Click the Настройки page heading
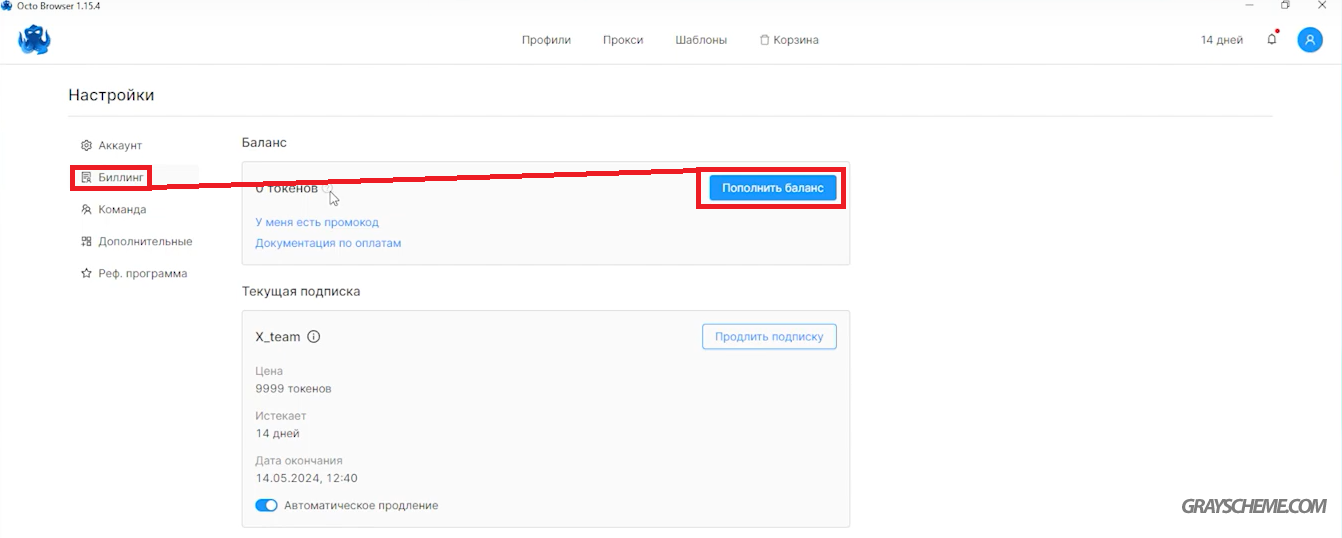Screen dimensions: 1342x538 point(111,95)
